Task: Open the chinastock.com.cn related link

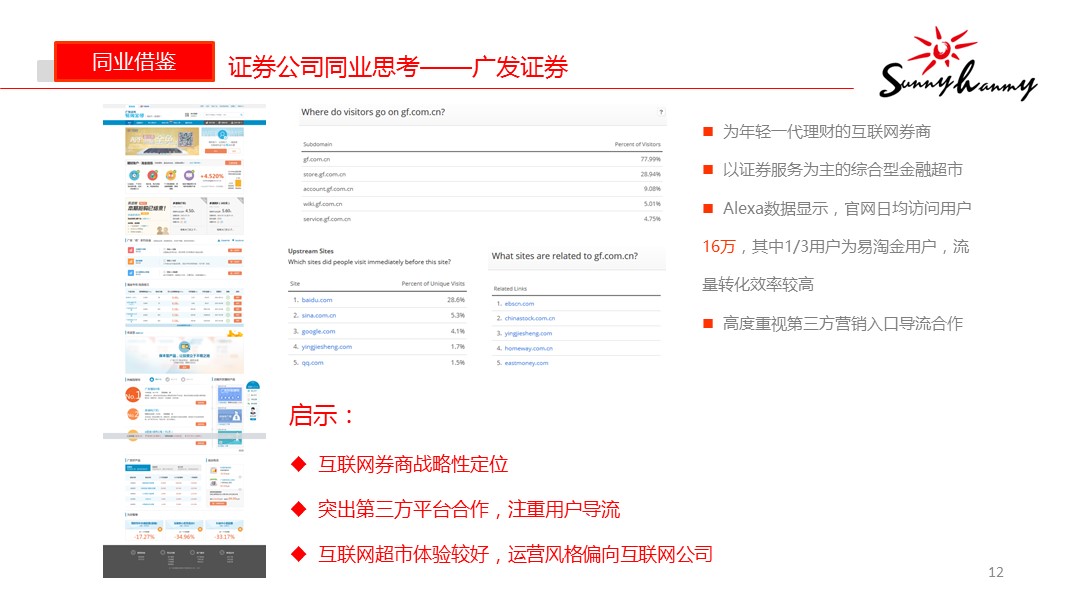Action: [529, 318]
